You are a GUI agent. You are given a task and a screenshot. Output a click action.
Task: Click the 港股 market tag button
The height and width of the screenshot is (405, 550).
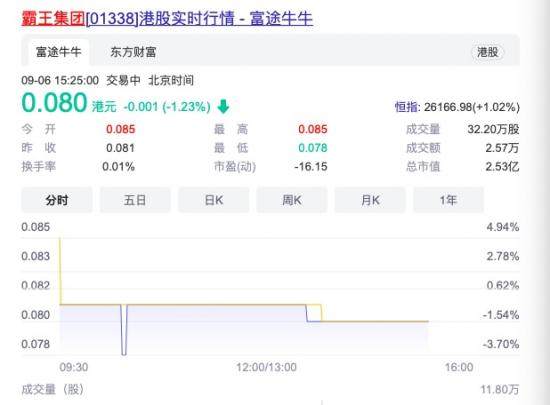[x=487, y=52]
